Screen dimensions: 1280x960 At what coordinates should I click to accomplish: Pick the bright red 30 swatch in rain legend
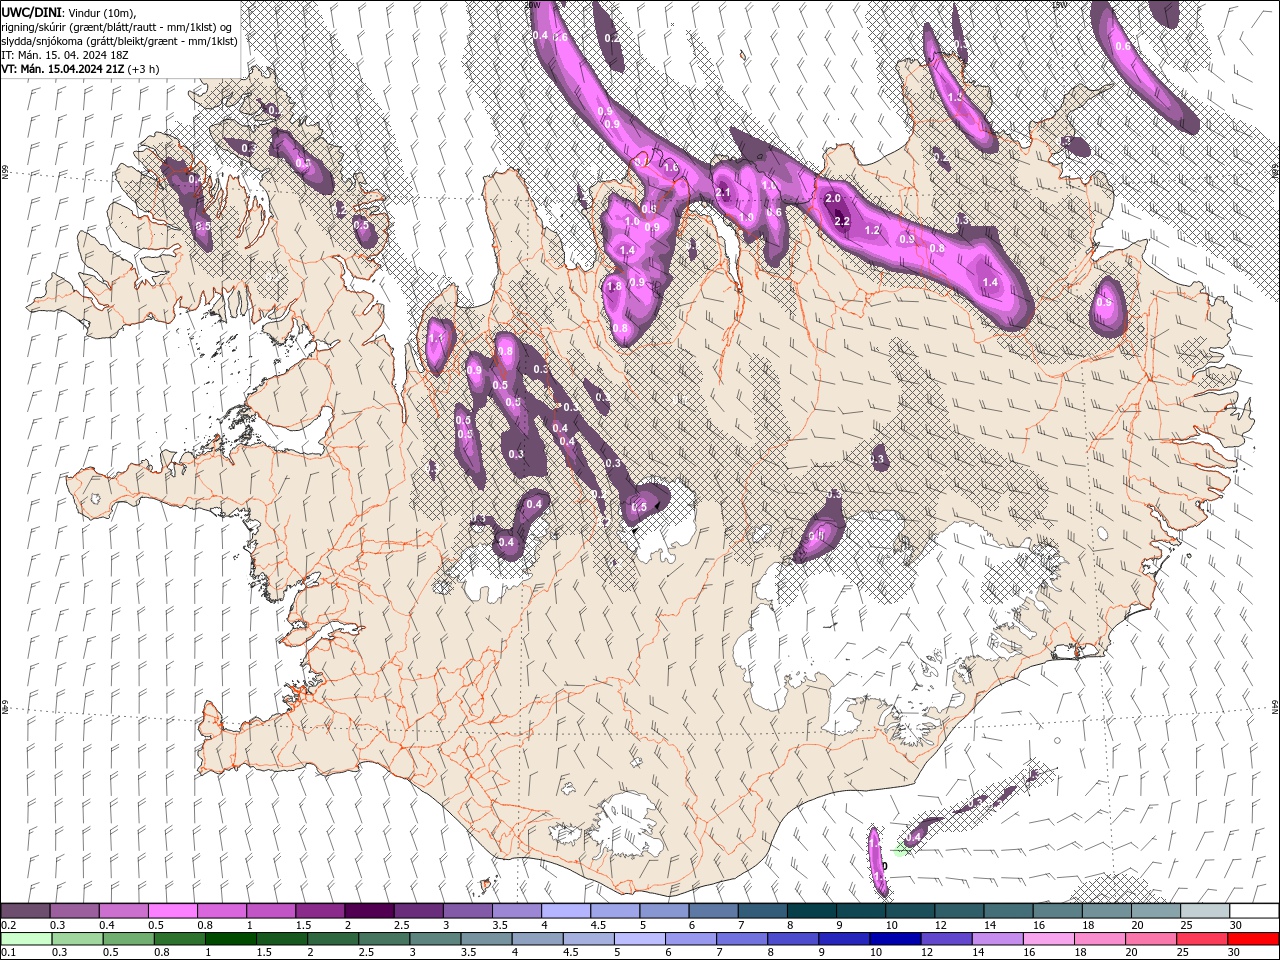[1255, 939]
